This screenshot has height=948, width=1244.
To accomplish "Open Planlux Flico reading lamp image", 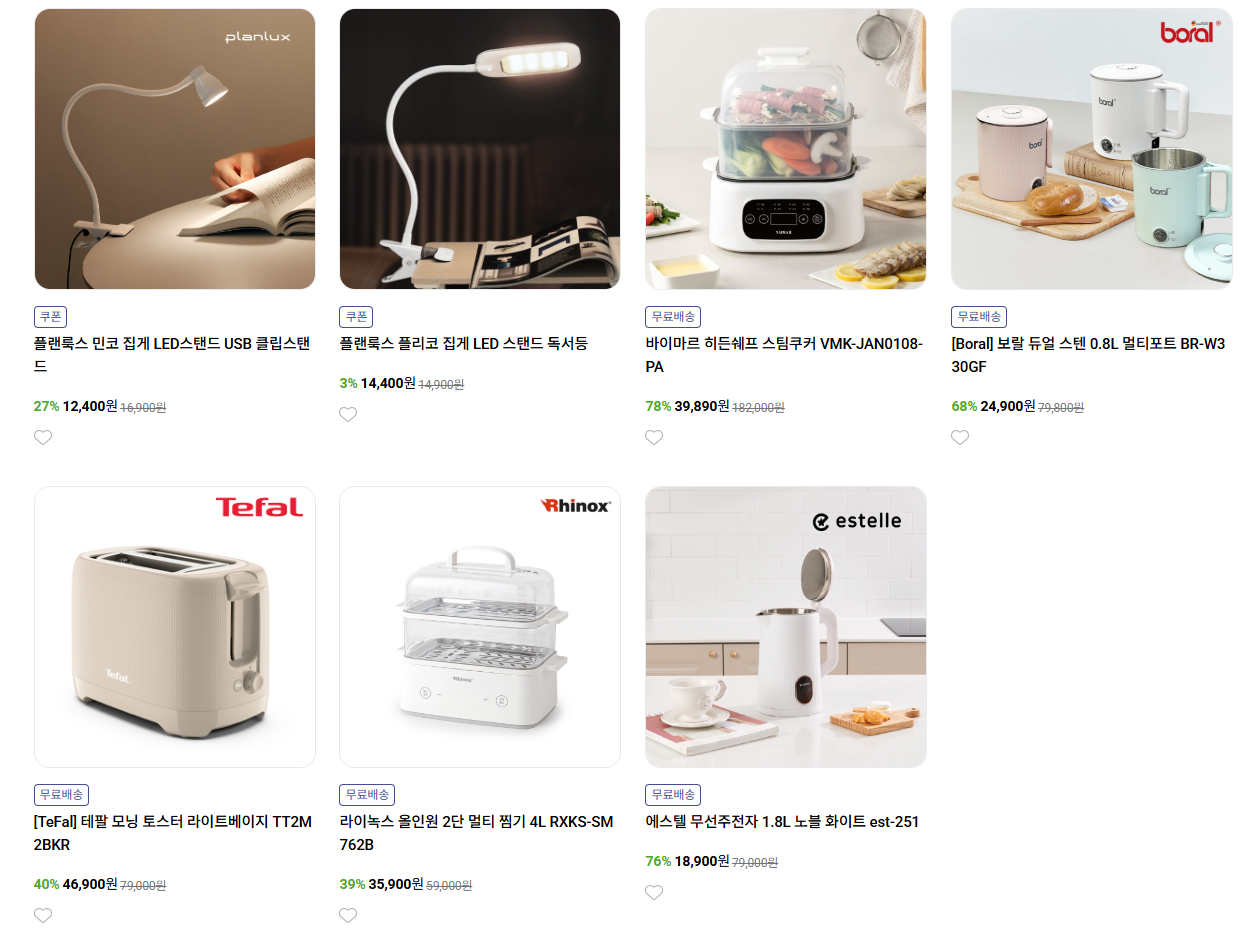I will tap(480, 149).
